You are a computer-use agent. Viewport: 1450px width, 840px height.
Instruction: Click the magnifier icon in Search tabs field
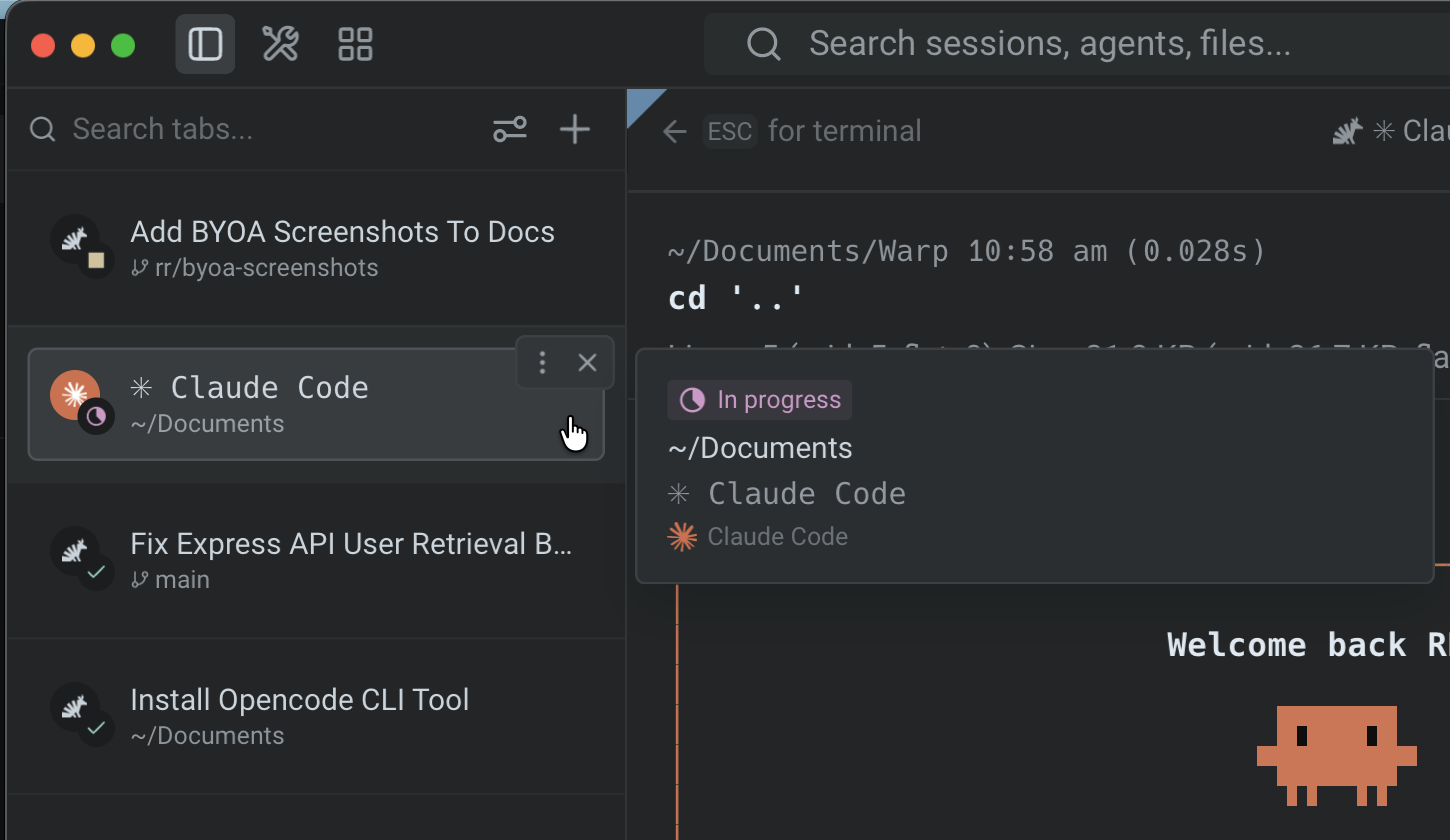40,129
